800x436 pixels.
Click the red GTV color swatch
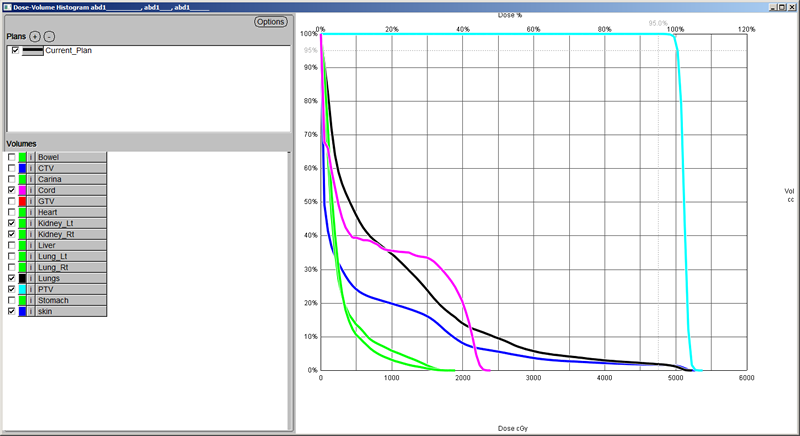point(22,201)
